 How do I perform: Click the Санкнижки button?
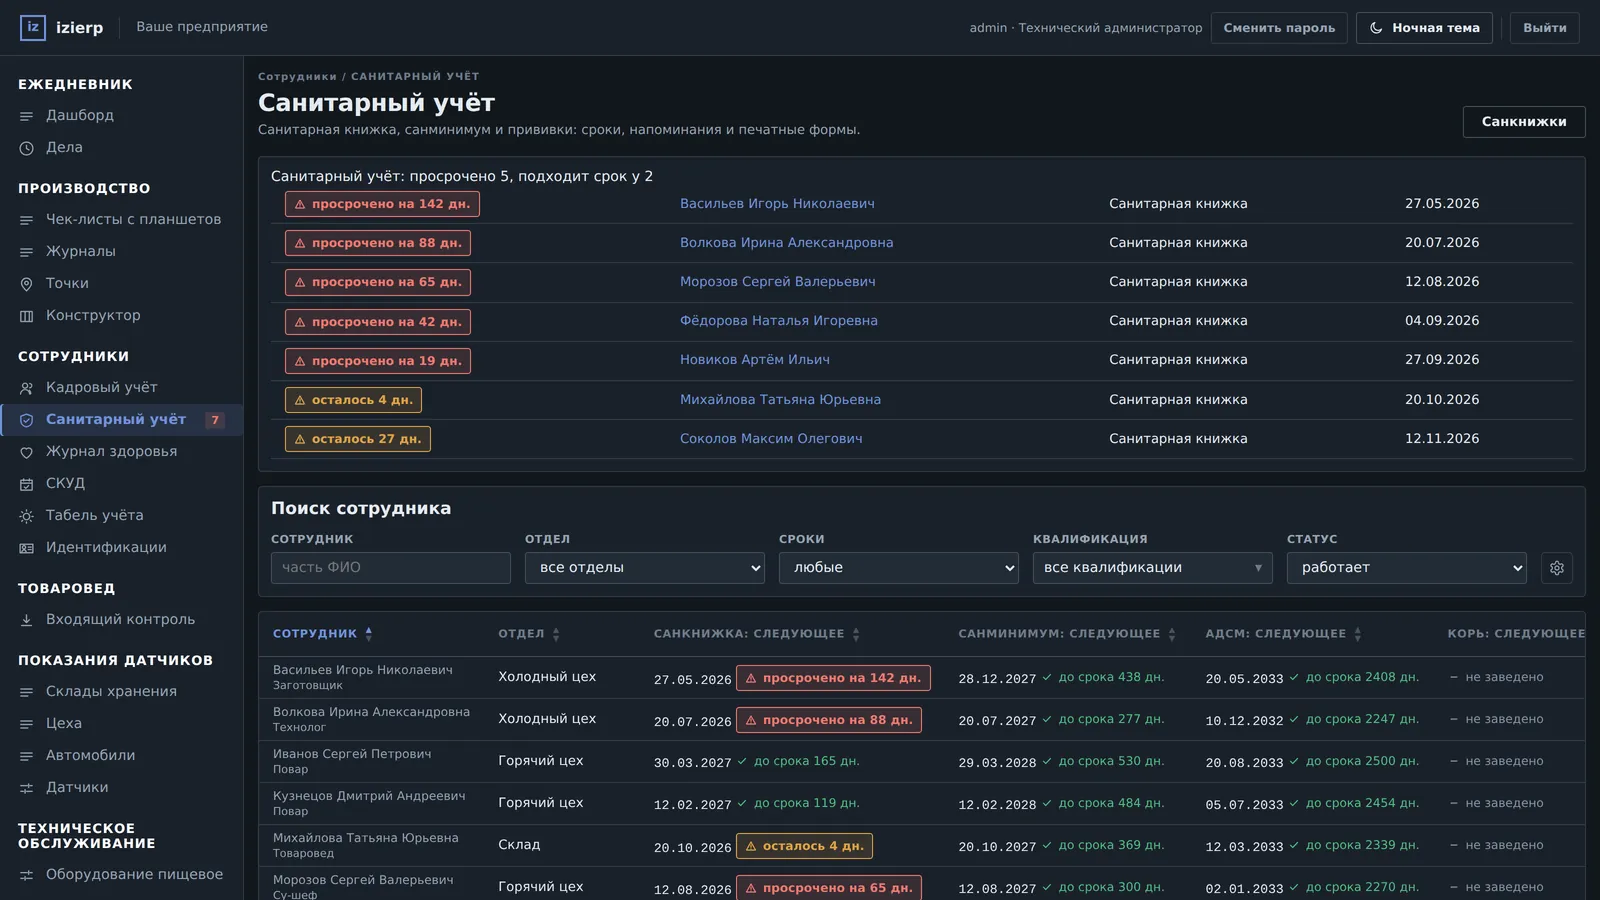[x=1524, y=122]
